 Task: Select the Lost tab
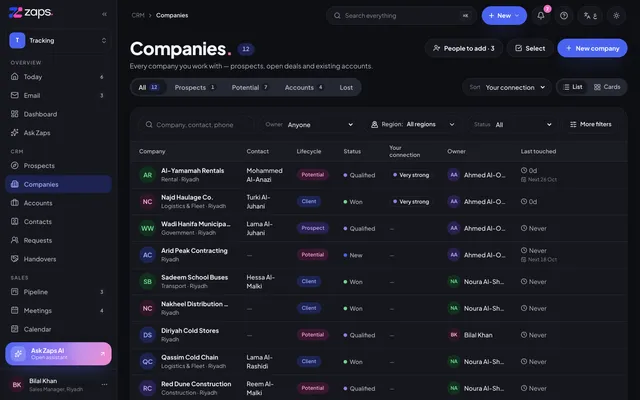pos(346,87)
